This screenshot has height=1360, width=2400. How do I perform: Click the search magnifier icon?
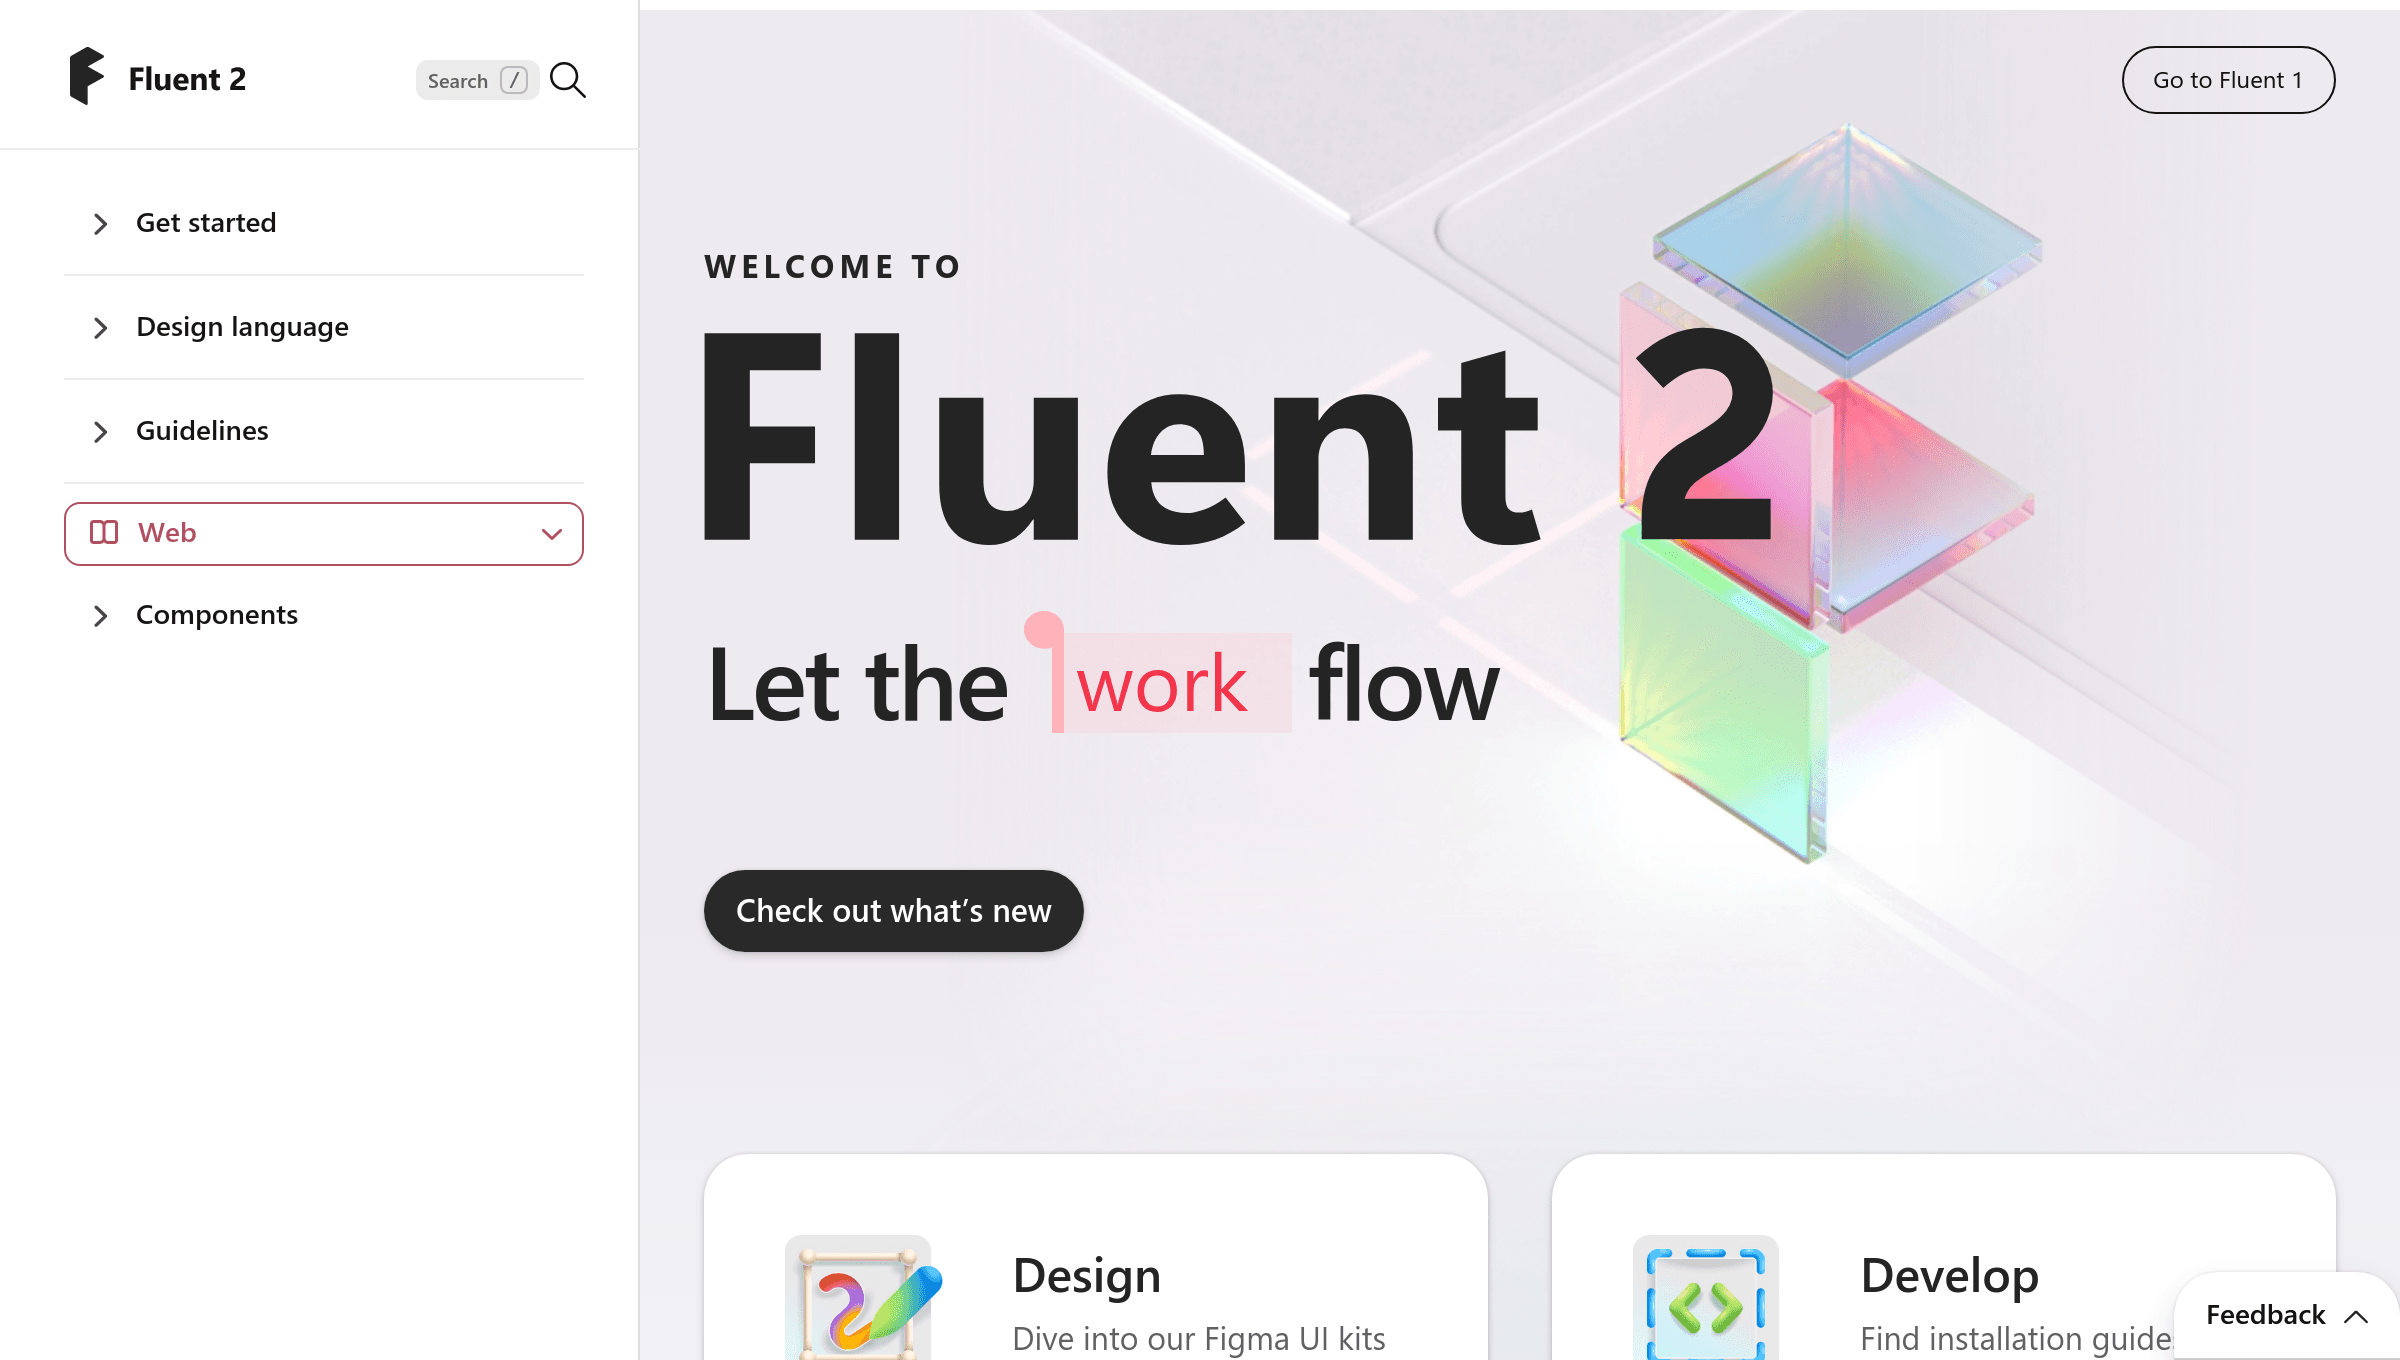click(x=567, y=79)
